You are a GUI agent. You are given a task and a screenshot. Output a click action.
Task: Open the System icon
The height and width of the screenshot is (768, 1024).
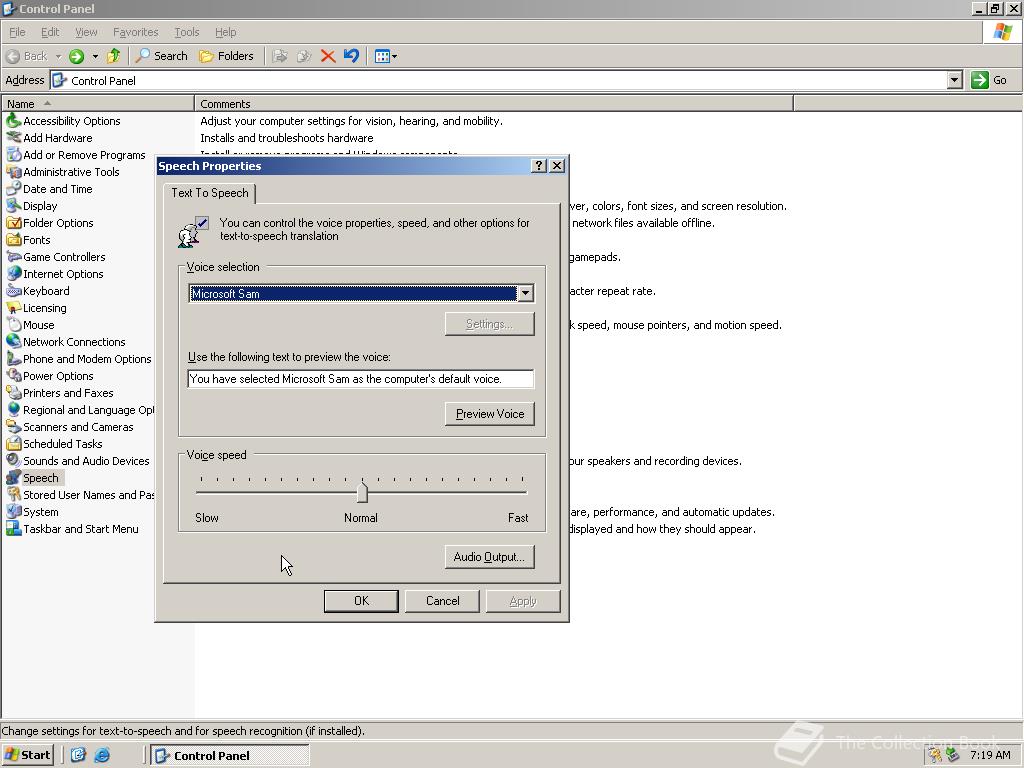14,511
